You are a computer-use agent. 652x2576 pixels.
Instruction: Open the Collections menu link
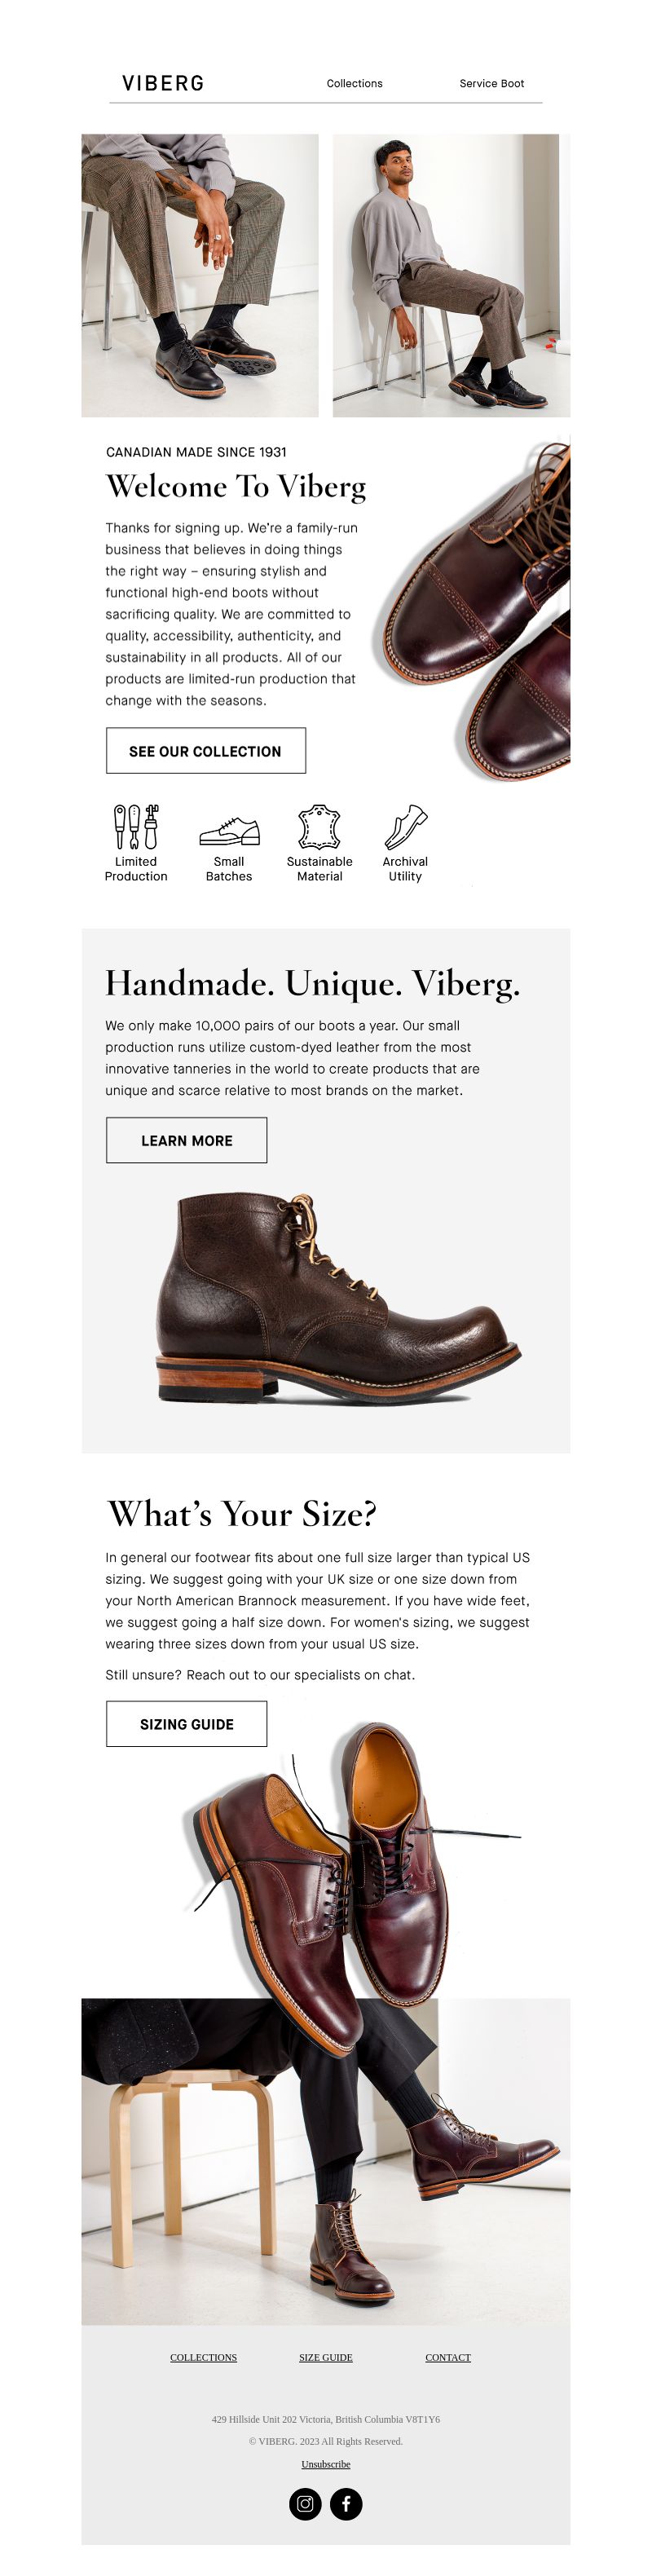tap(354, 83)
